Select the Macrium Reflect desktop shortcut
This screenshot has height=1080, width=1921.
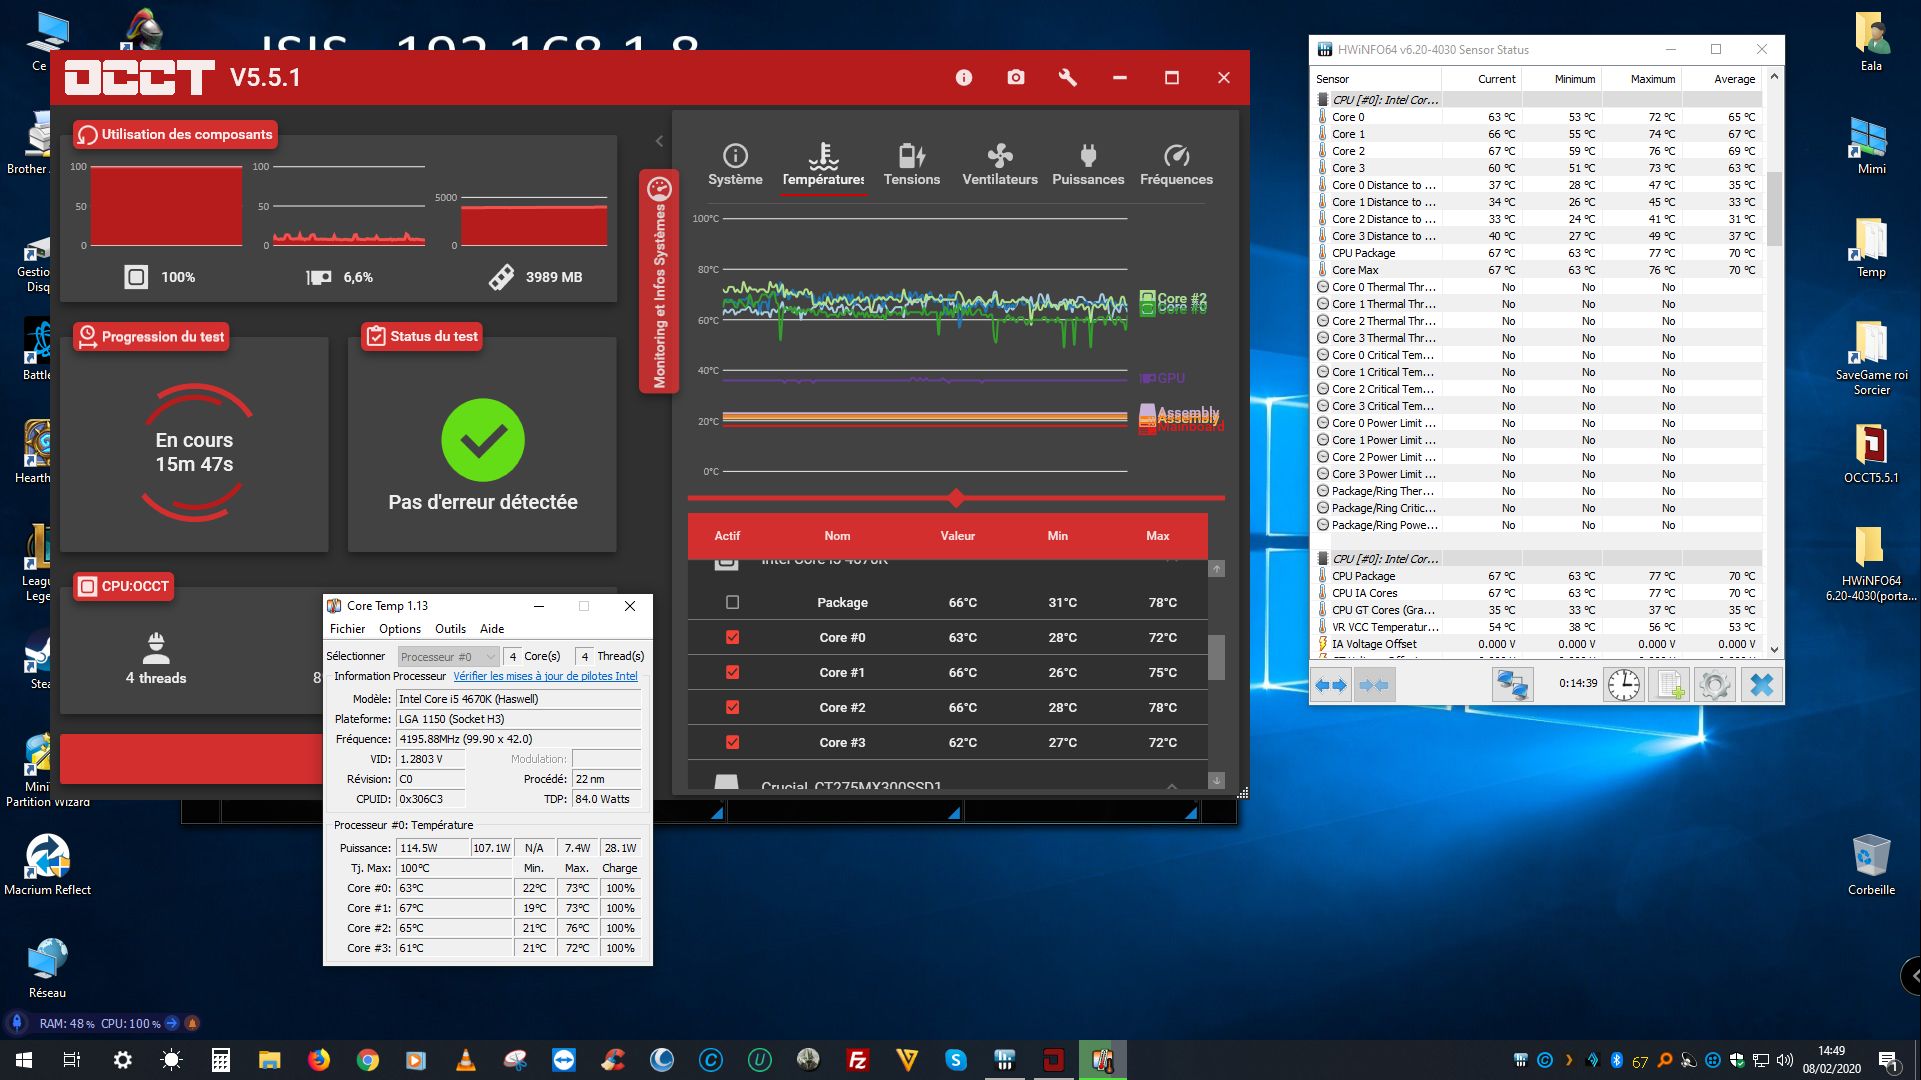[47, 864]
